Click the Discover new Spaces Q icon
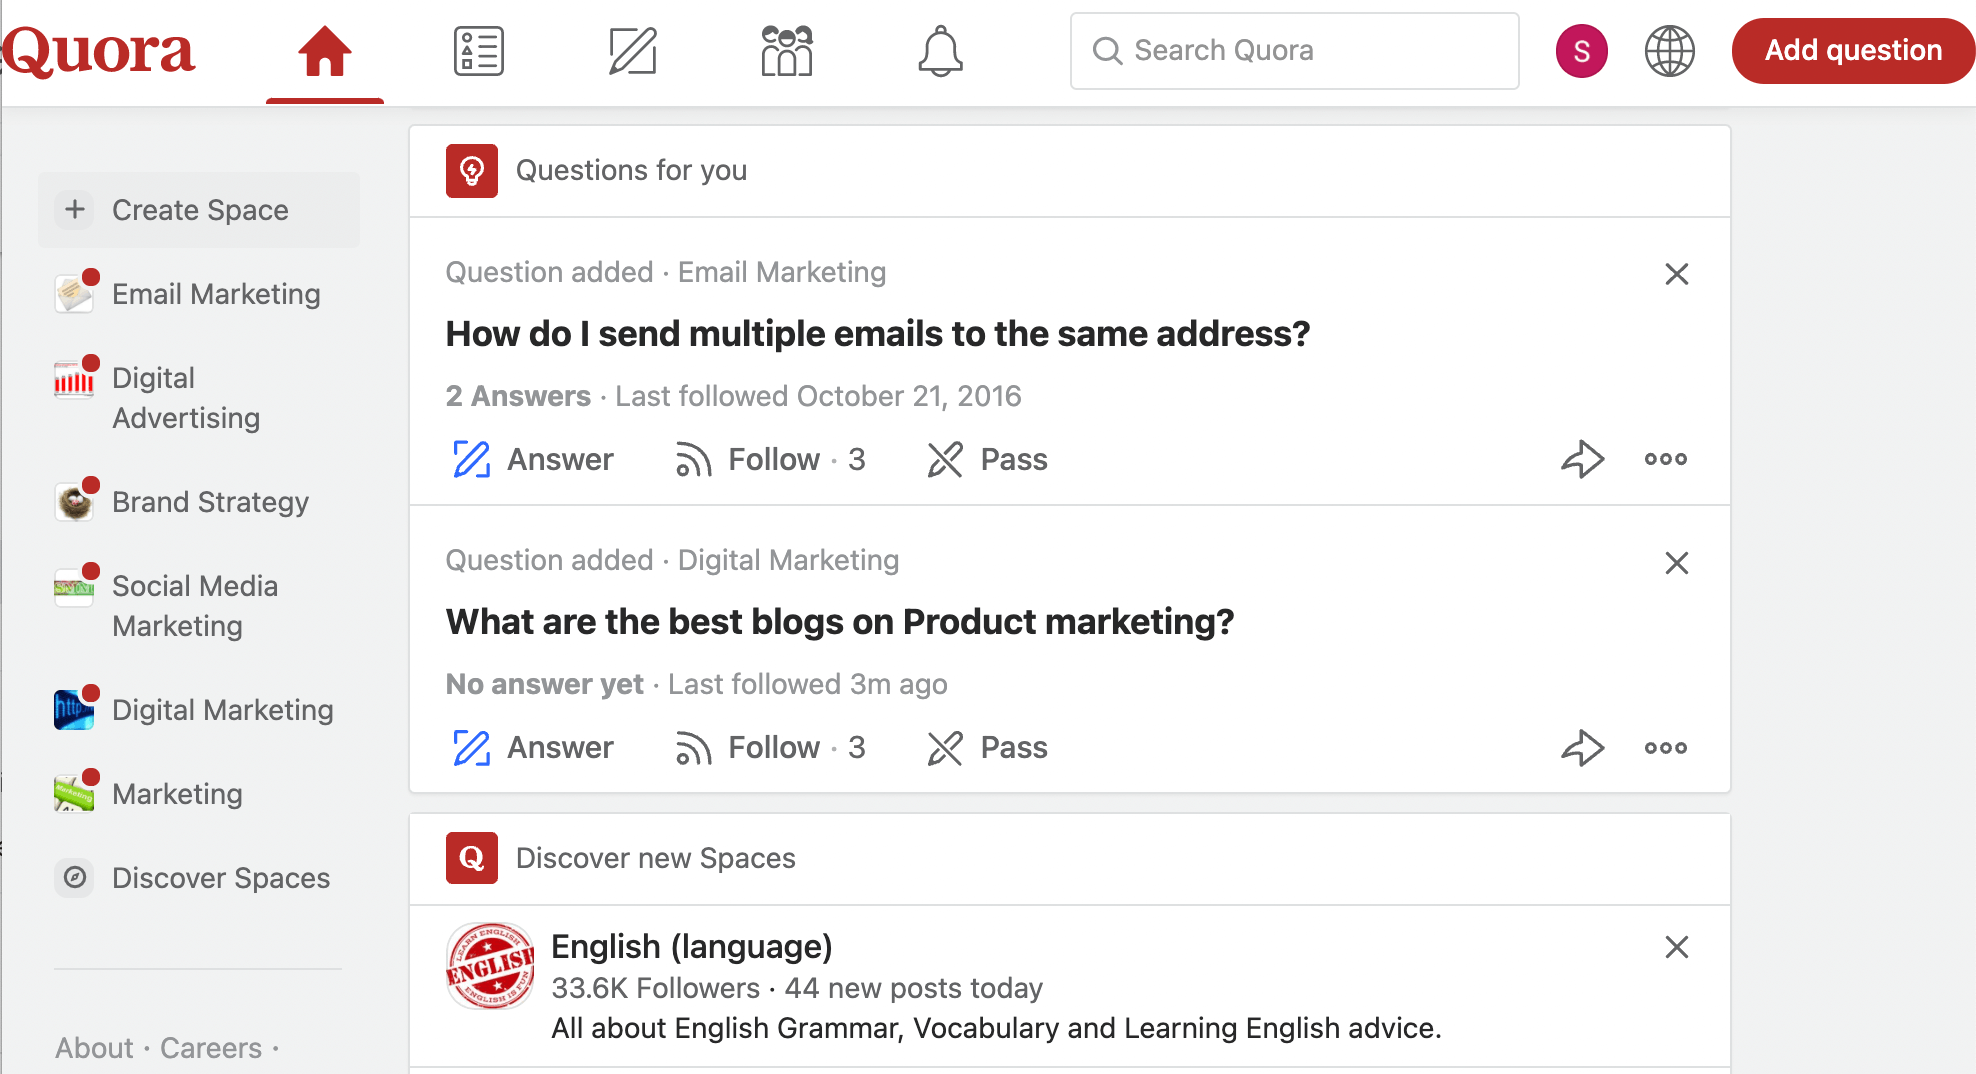Image resolution: width=1976 pixels, height=1074 pixels. pos(472,858)
